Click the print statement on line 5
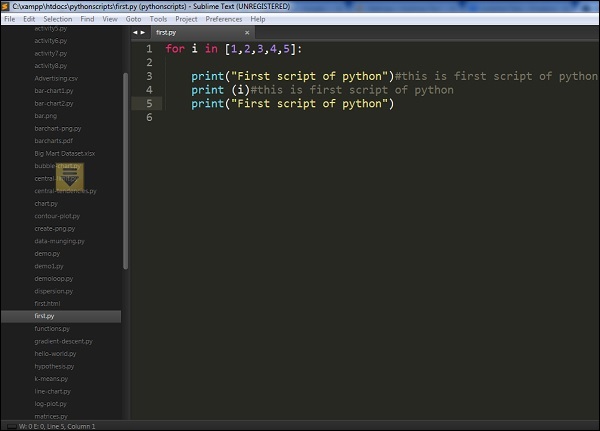This screenshot has height=431, width=600. [x=292, y=104]
